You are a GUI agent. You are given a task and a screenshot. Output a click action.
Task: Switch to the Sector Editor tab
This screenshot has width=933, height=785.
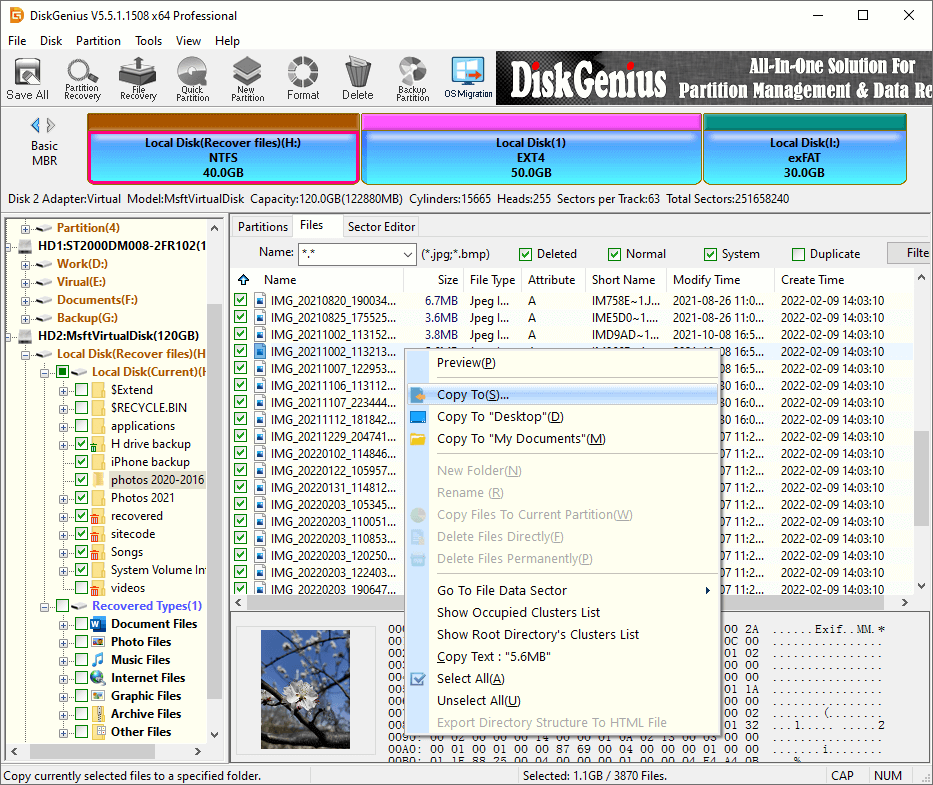(381, 227)
